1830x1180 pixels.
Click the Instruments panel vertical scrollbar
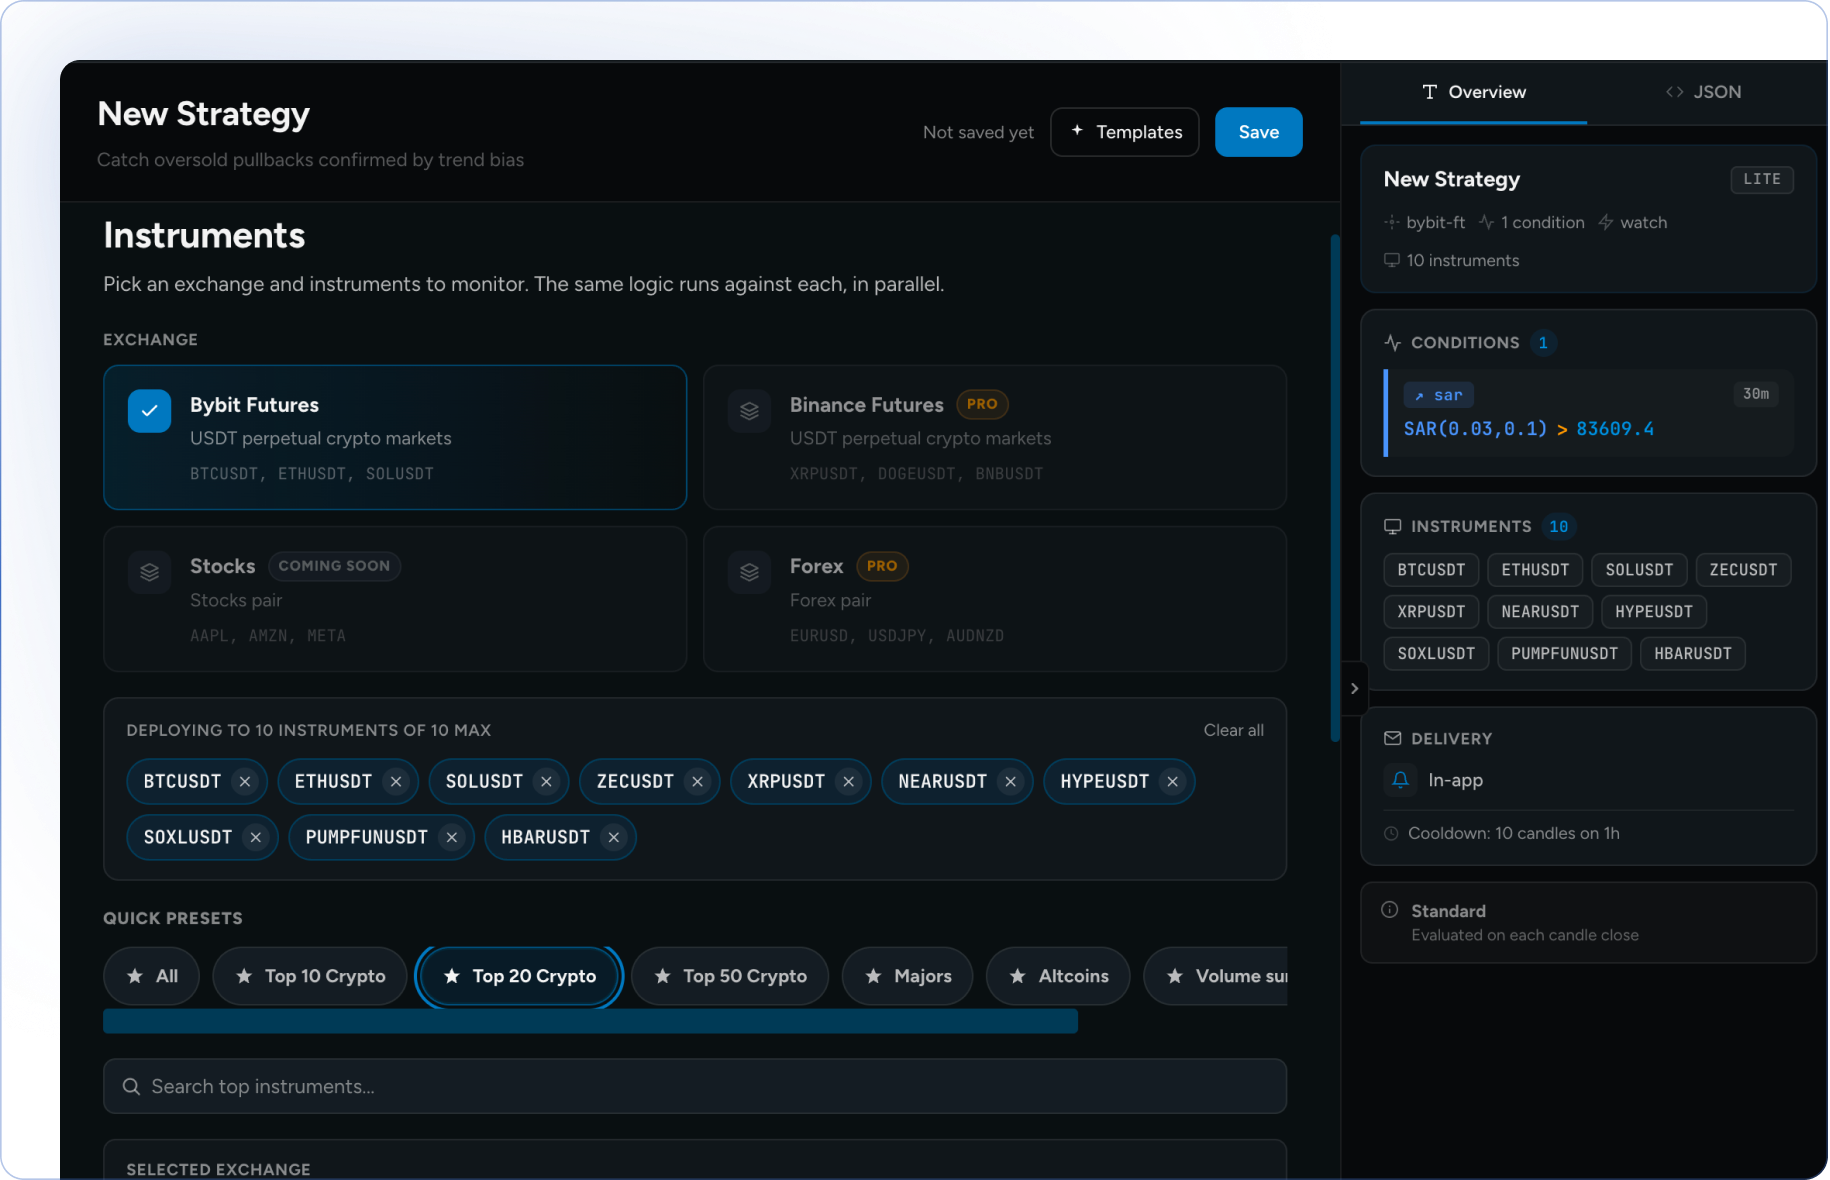click(1335, 488)
